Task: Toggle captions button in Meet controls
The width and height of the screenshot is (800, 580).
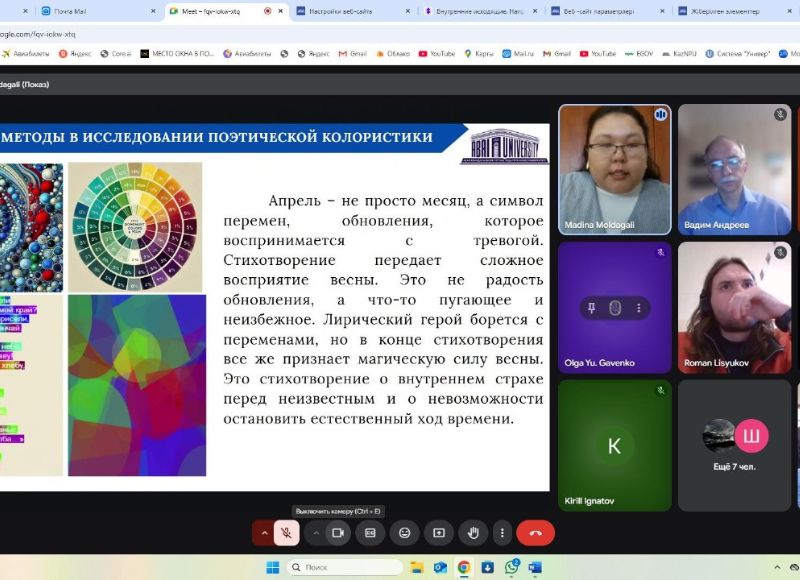Action: tap(370, 533)
